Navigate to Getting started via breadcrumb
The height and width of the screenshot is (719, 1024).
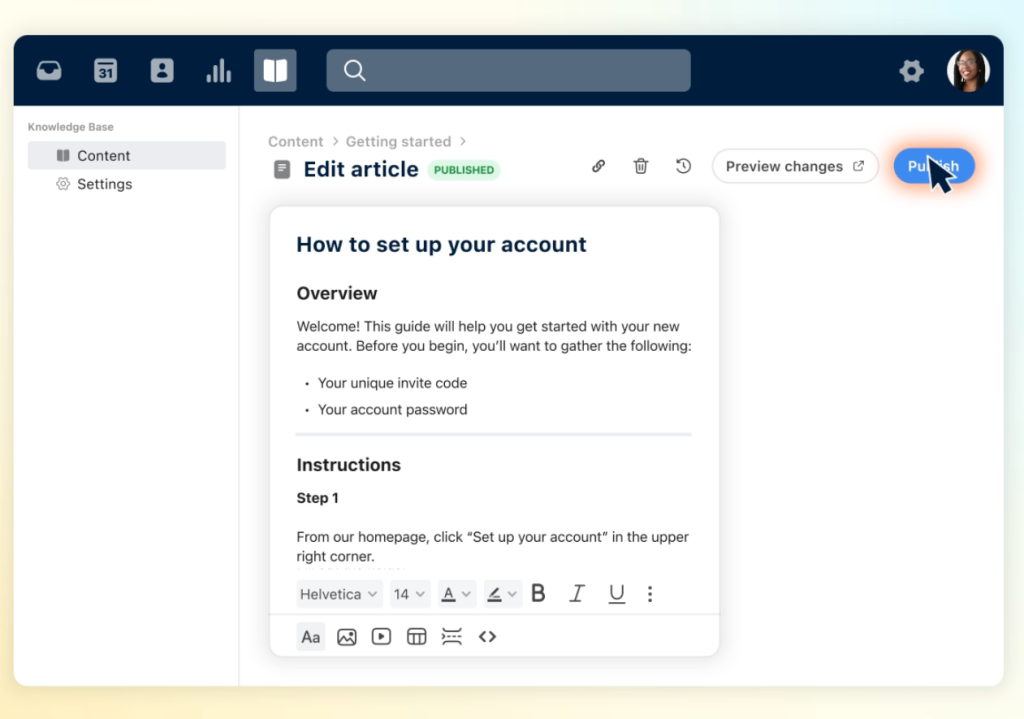point(398,141)
